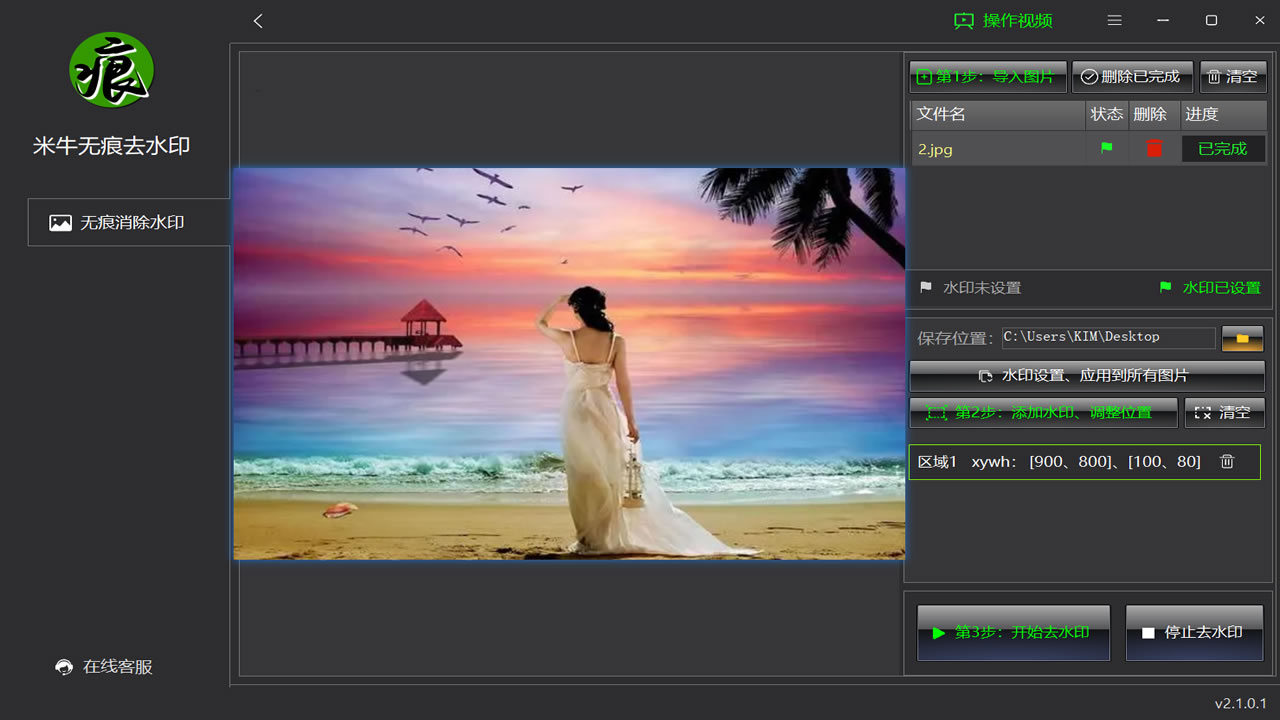This screenshot has width=1280, height=720.
Task: Click the green 痕 app logo
Action: 111,70
